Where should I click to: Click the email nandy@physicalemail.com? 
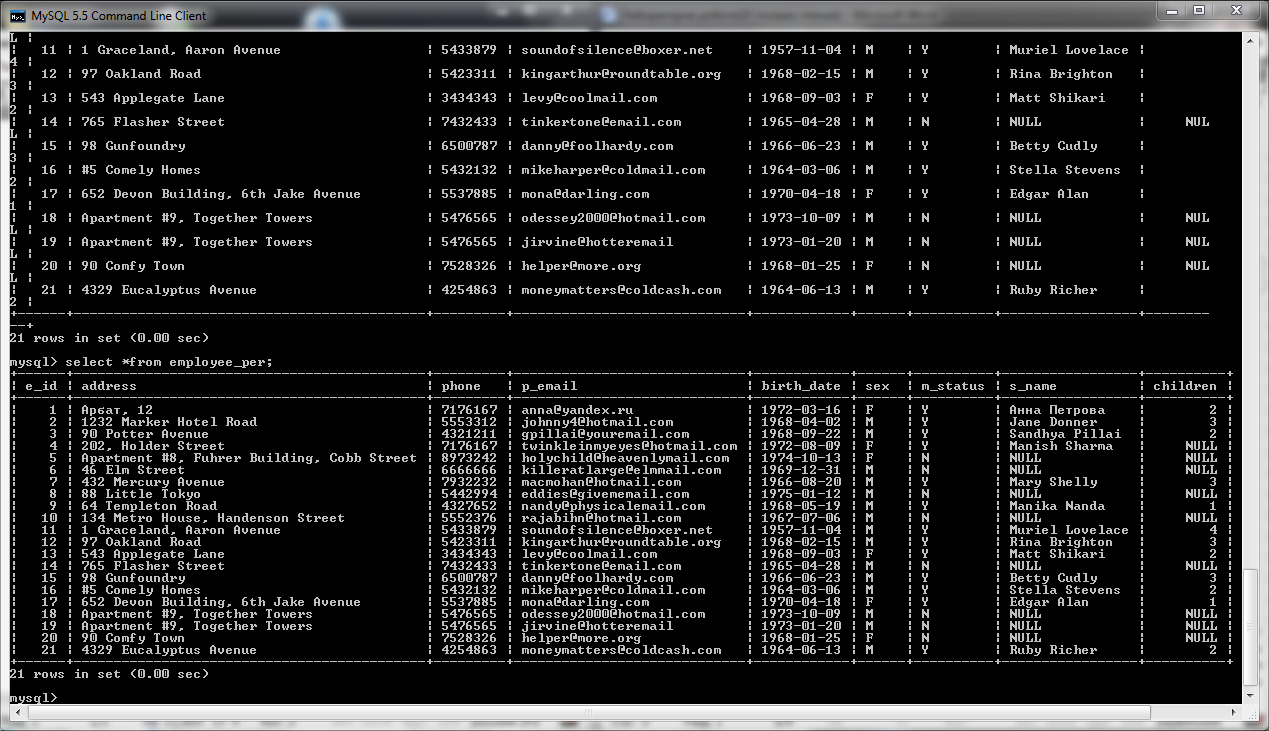pos(613,506)
